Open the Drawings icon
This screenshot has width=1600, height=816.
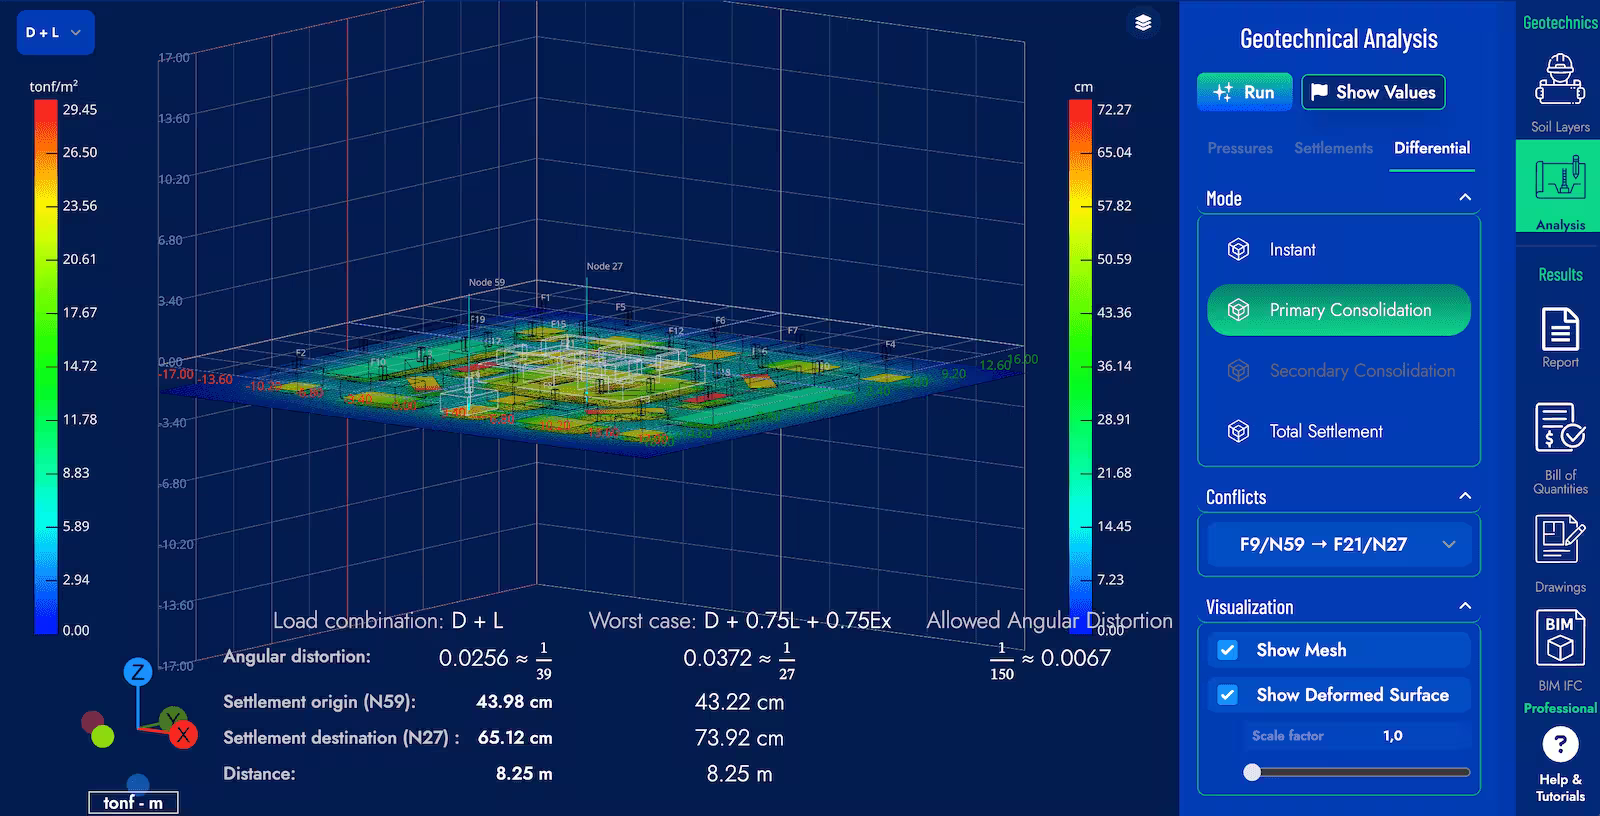click(1559, 540)
